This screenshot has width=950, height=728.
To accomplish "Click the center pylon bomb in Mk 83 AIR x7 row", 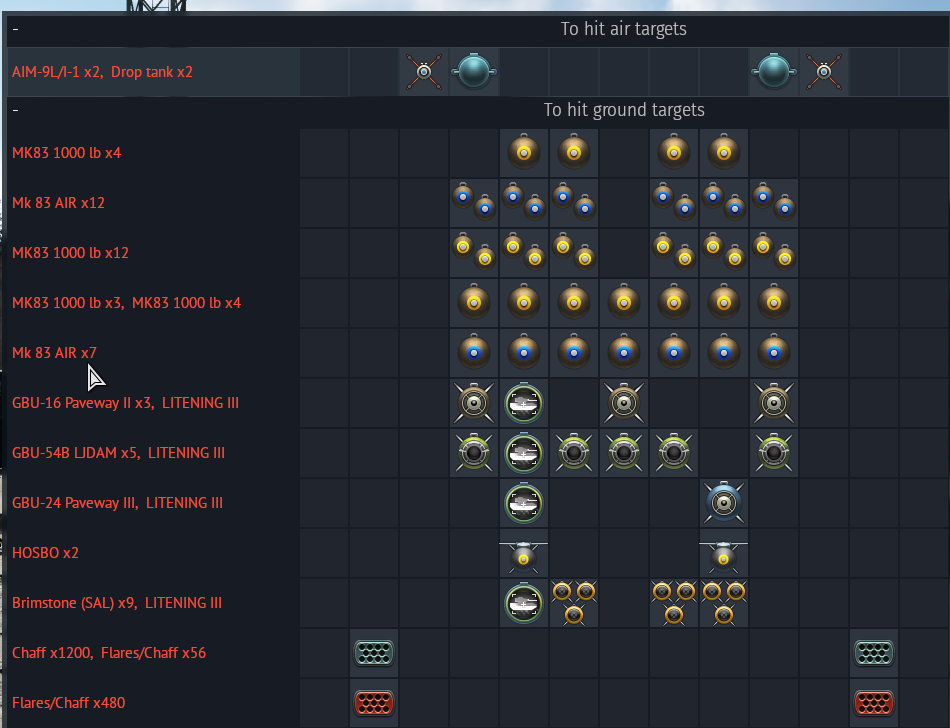I will tap(623, 353).
